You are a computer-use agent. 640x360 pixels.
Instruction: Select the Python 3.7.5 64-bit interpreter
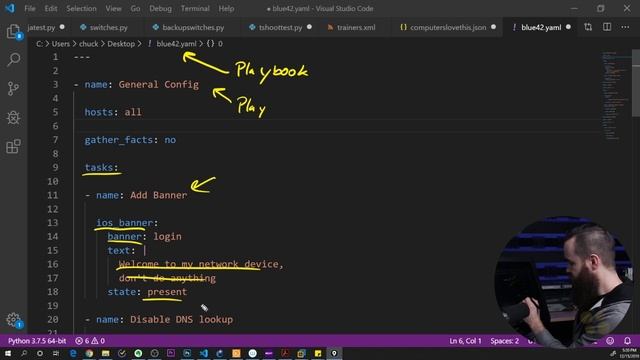tap(37, 340)
